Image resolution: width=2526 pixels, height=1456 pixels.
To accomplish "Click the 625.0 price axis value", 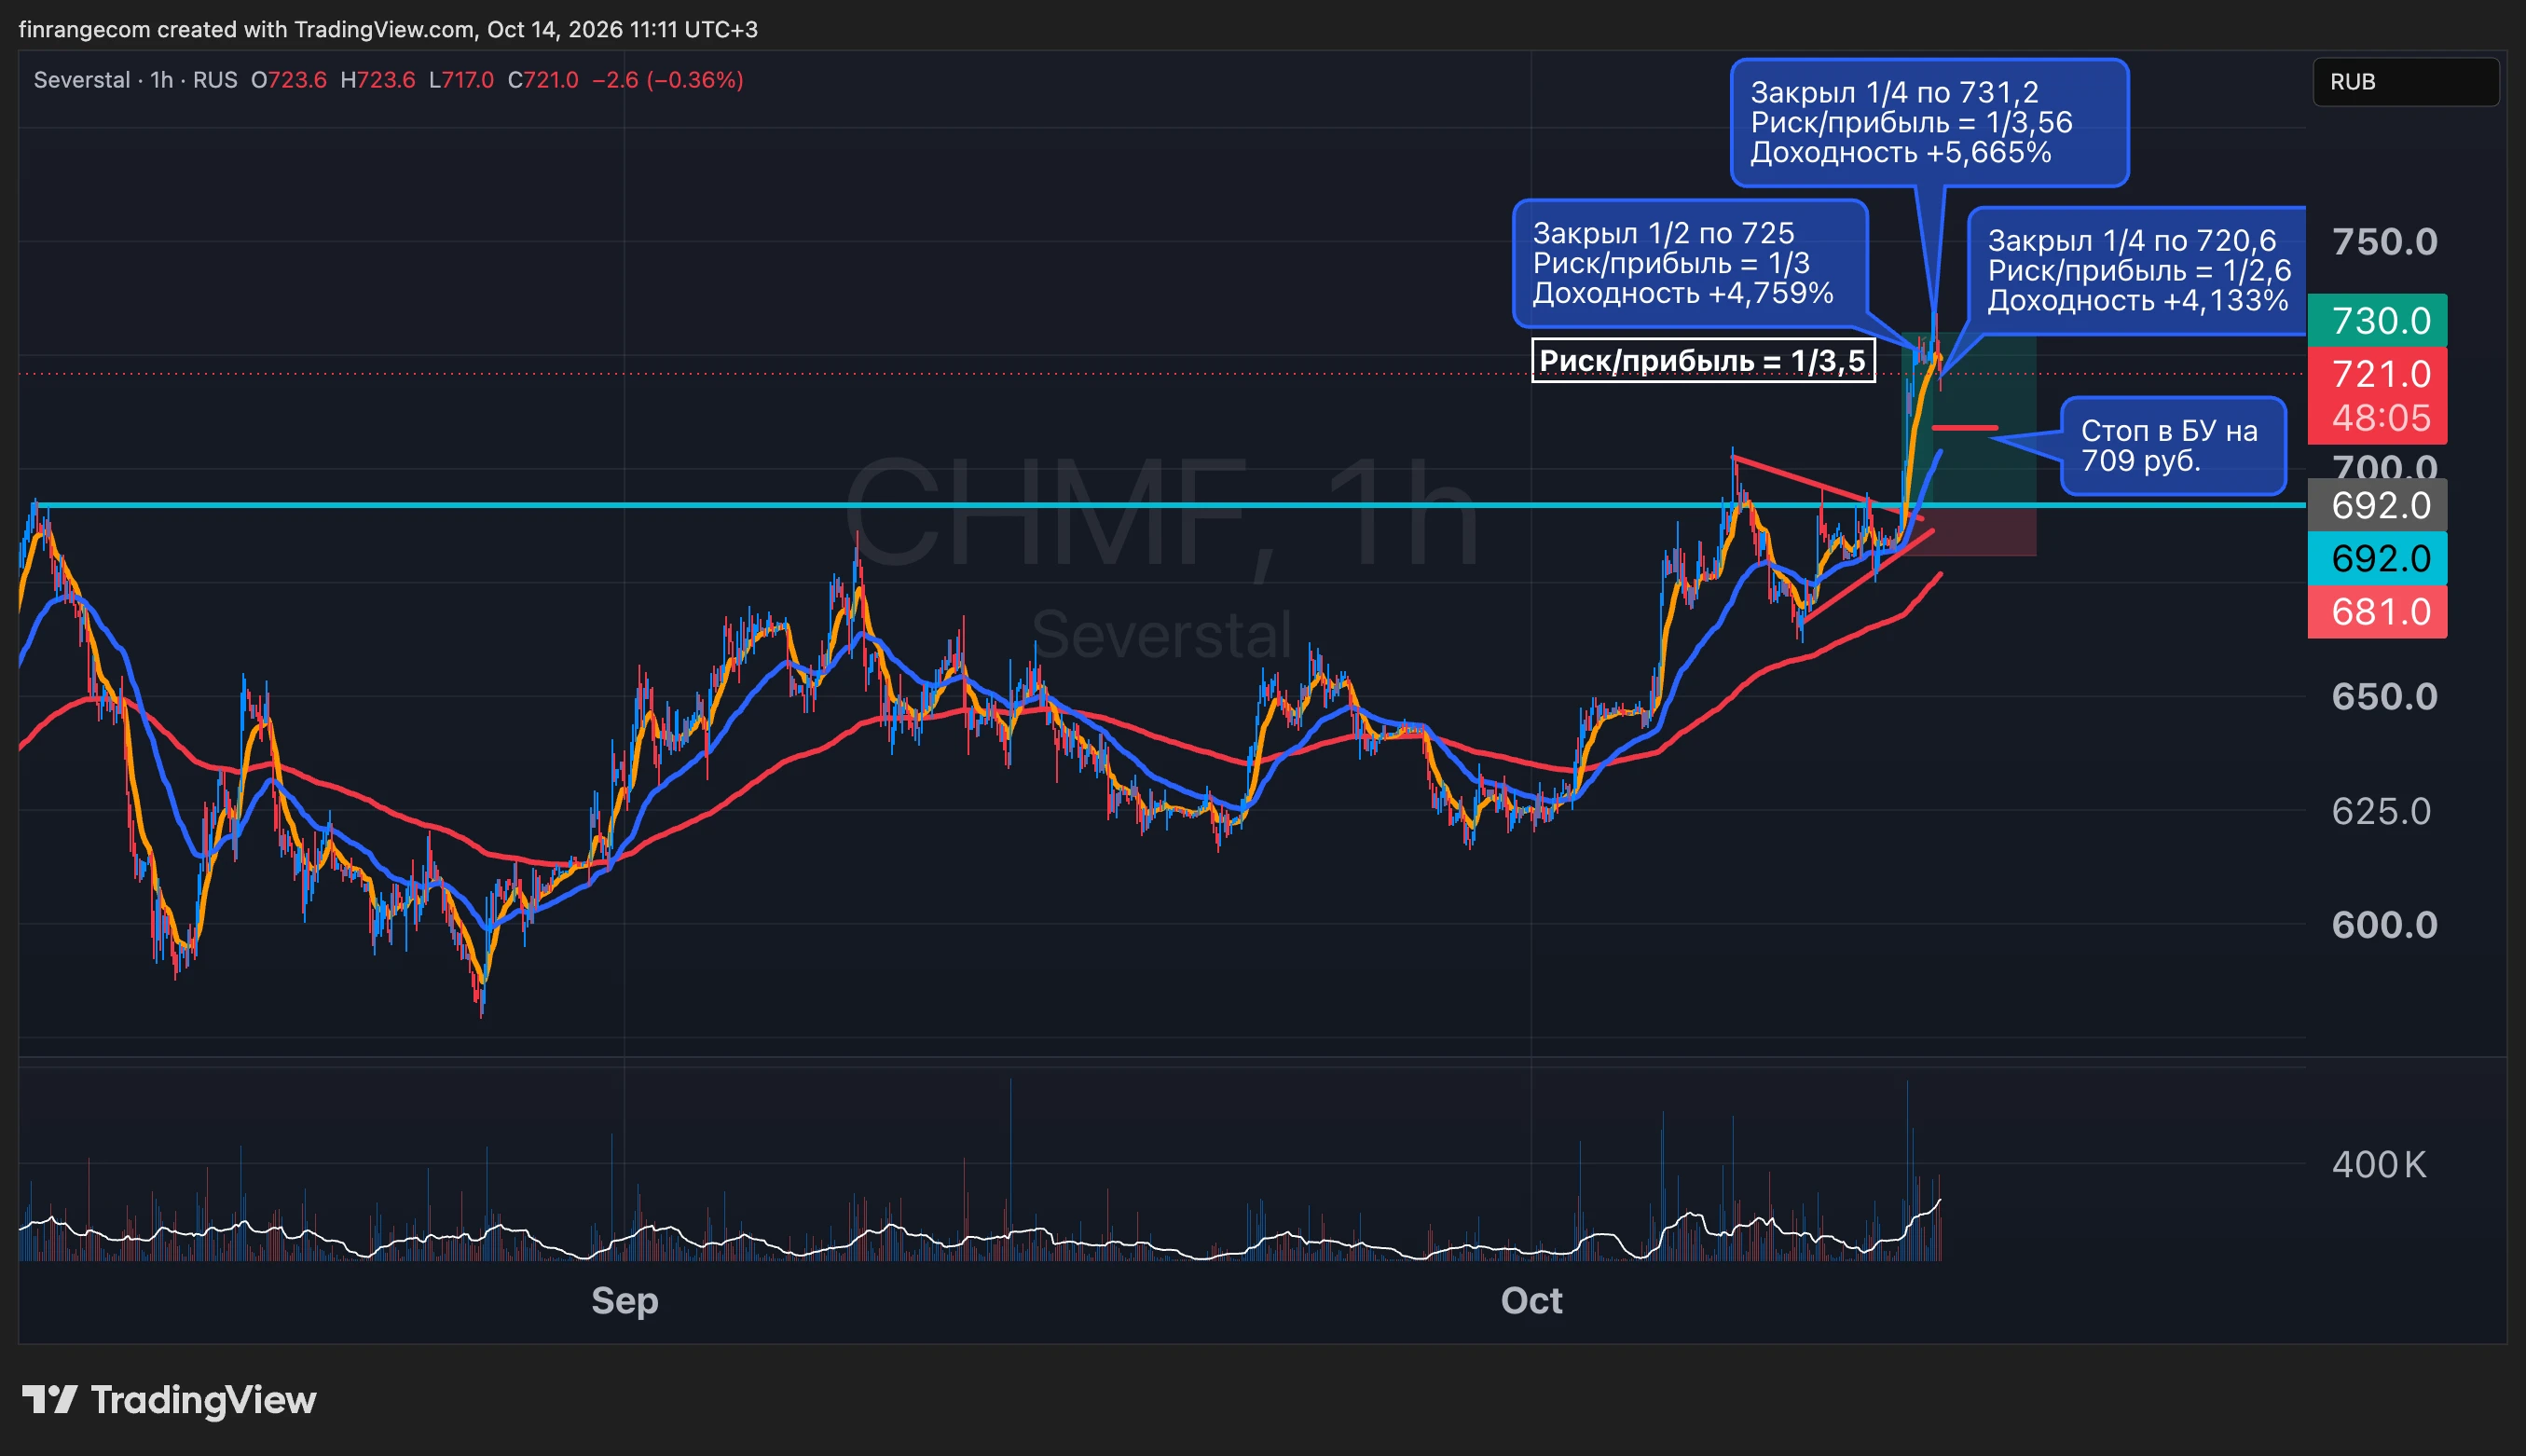I will click(2384, 810).
